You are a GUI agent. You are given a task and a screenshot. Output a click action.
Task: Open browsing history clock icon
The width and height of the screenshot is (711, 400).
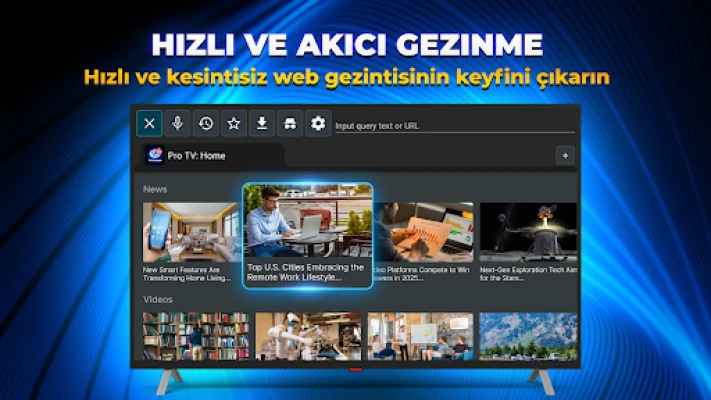[x=205, y=123]
